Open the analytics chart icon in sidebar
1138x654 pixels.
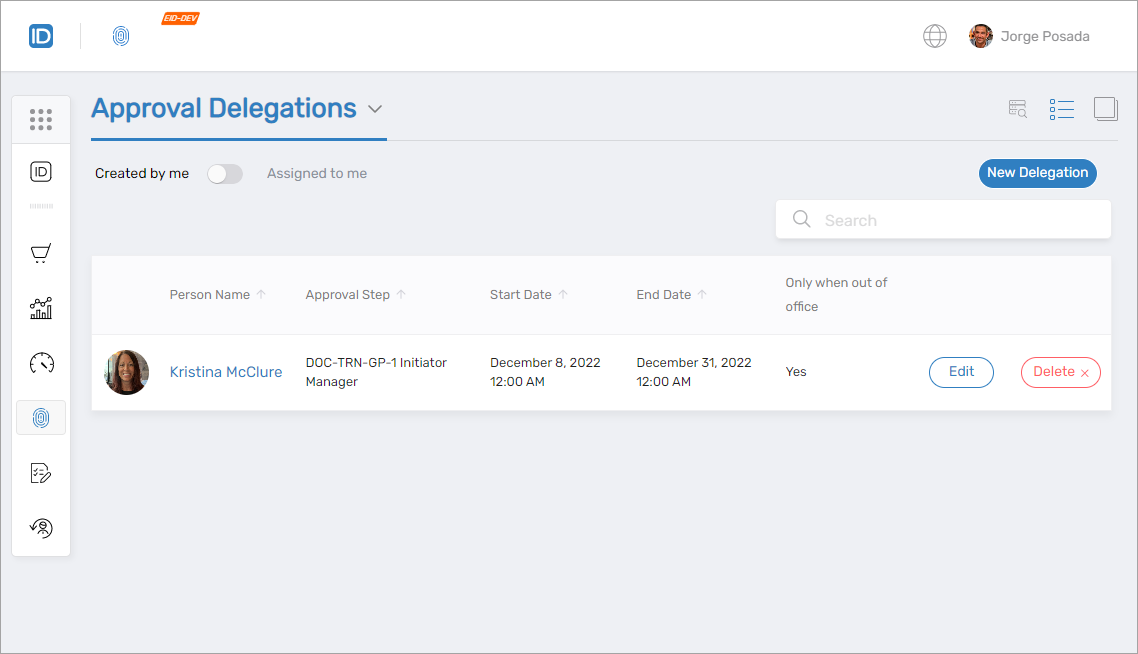click(41, 308)
